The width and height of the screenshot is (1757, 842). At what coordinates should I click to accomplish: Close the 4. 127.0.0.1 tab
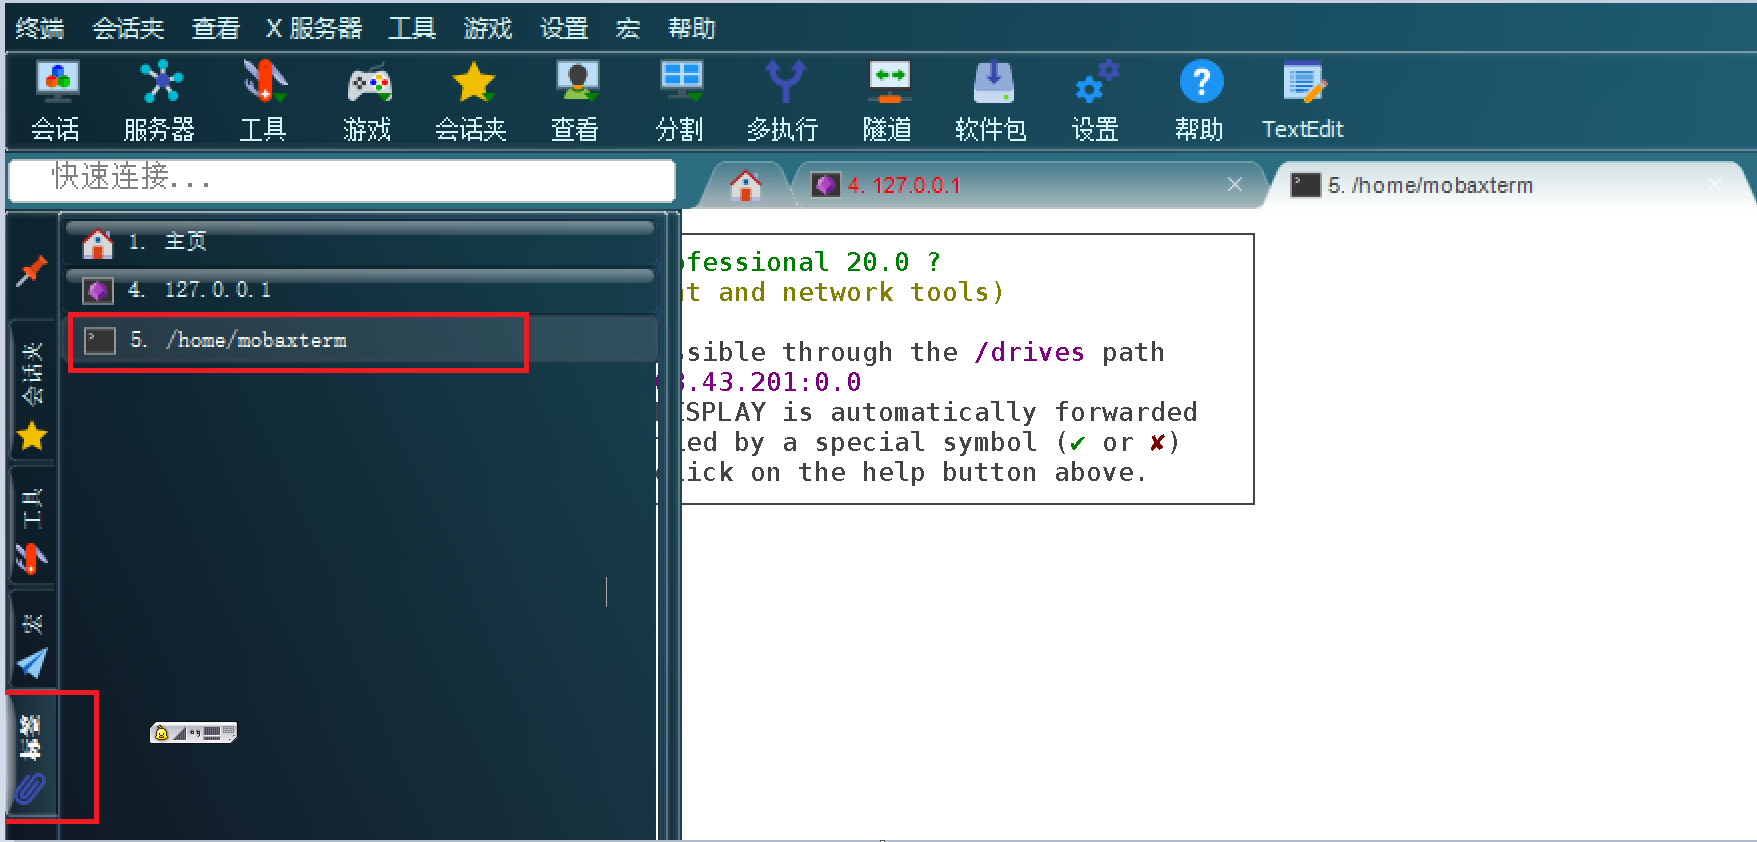(x=1235, y=185)
